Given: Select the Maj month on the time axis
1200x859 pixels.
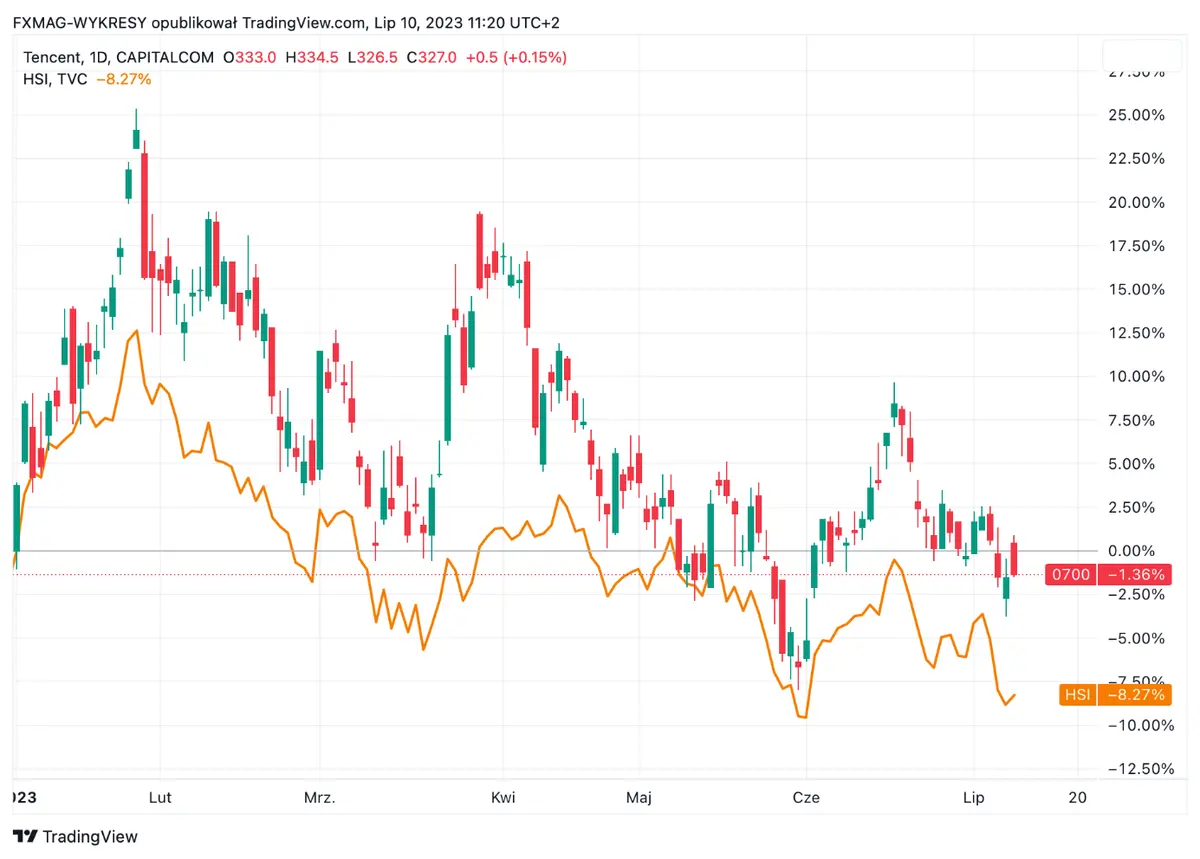Looking at the screenshot, I should pos(639,798).
